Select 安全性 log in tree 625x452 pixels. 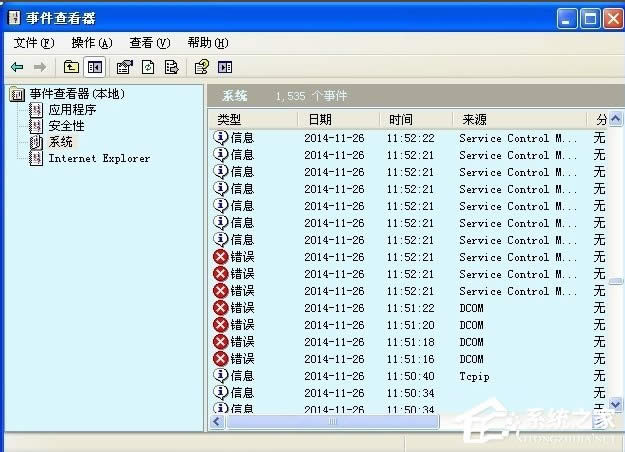66,126
